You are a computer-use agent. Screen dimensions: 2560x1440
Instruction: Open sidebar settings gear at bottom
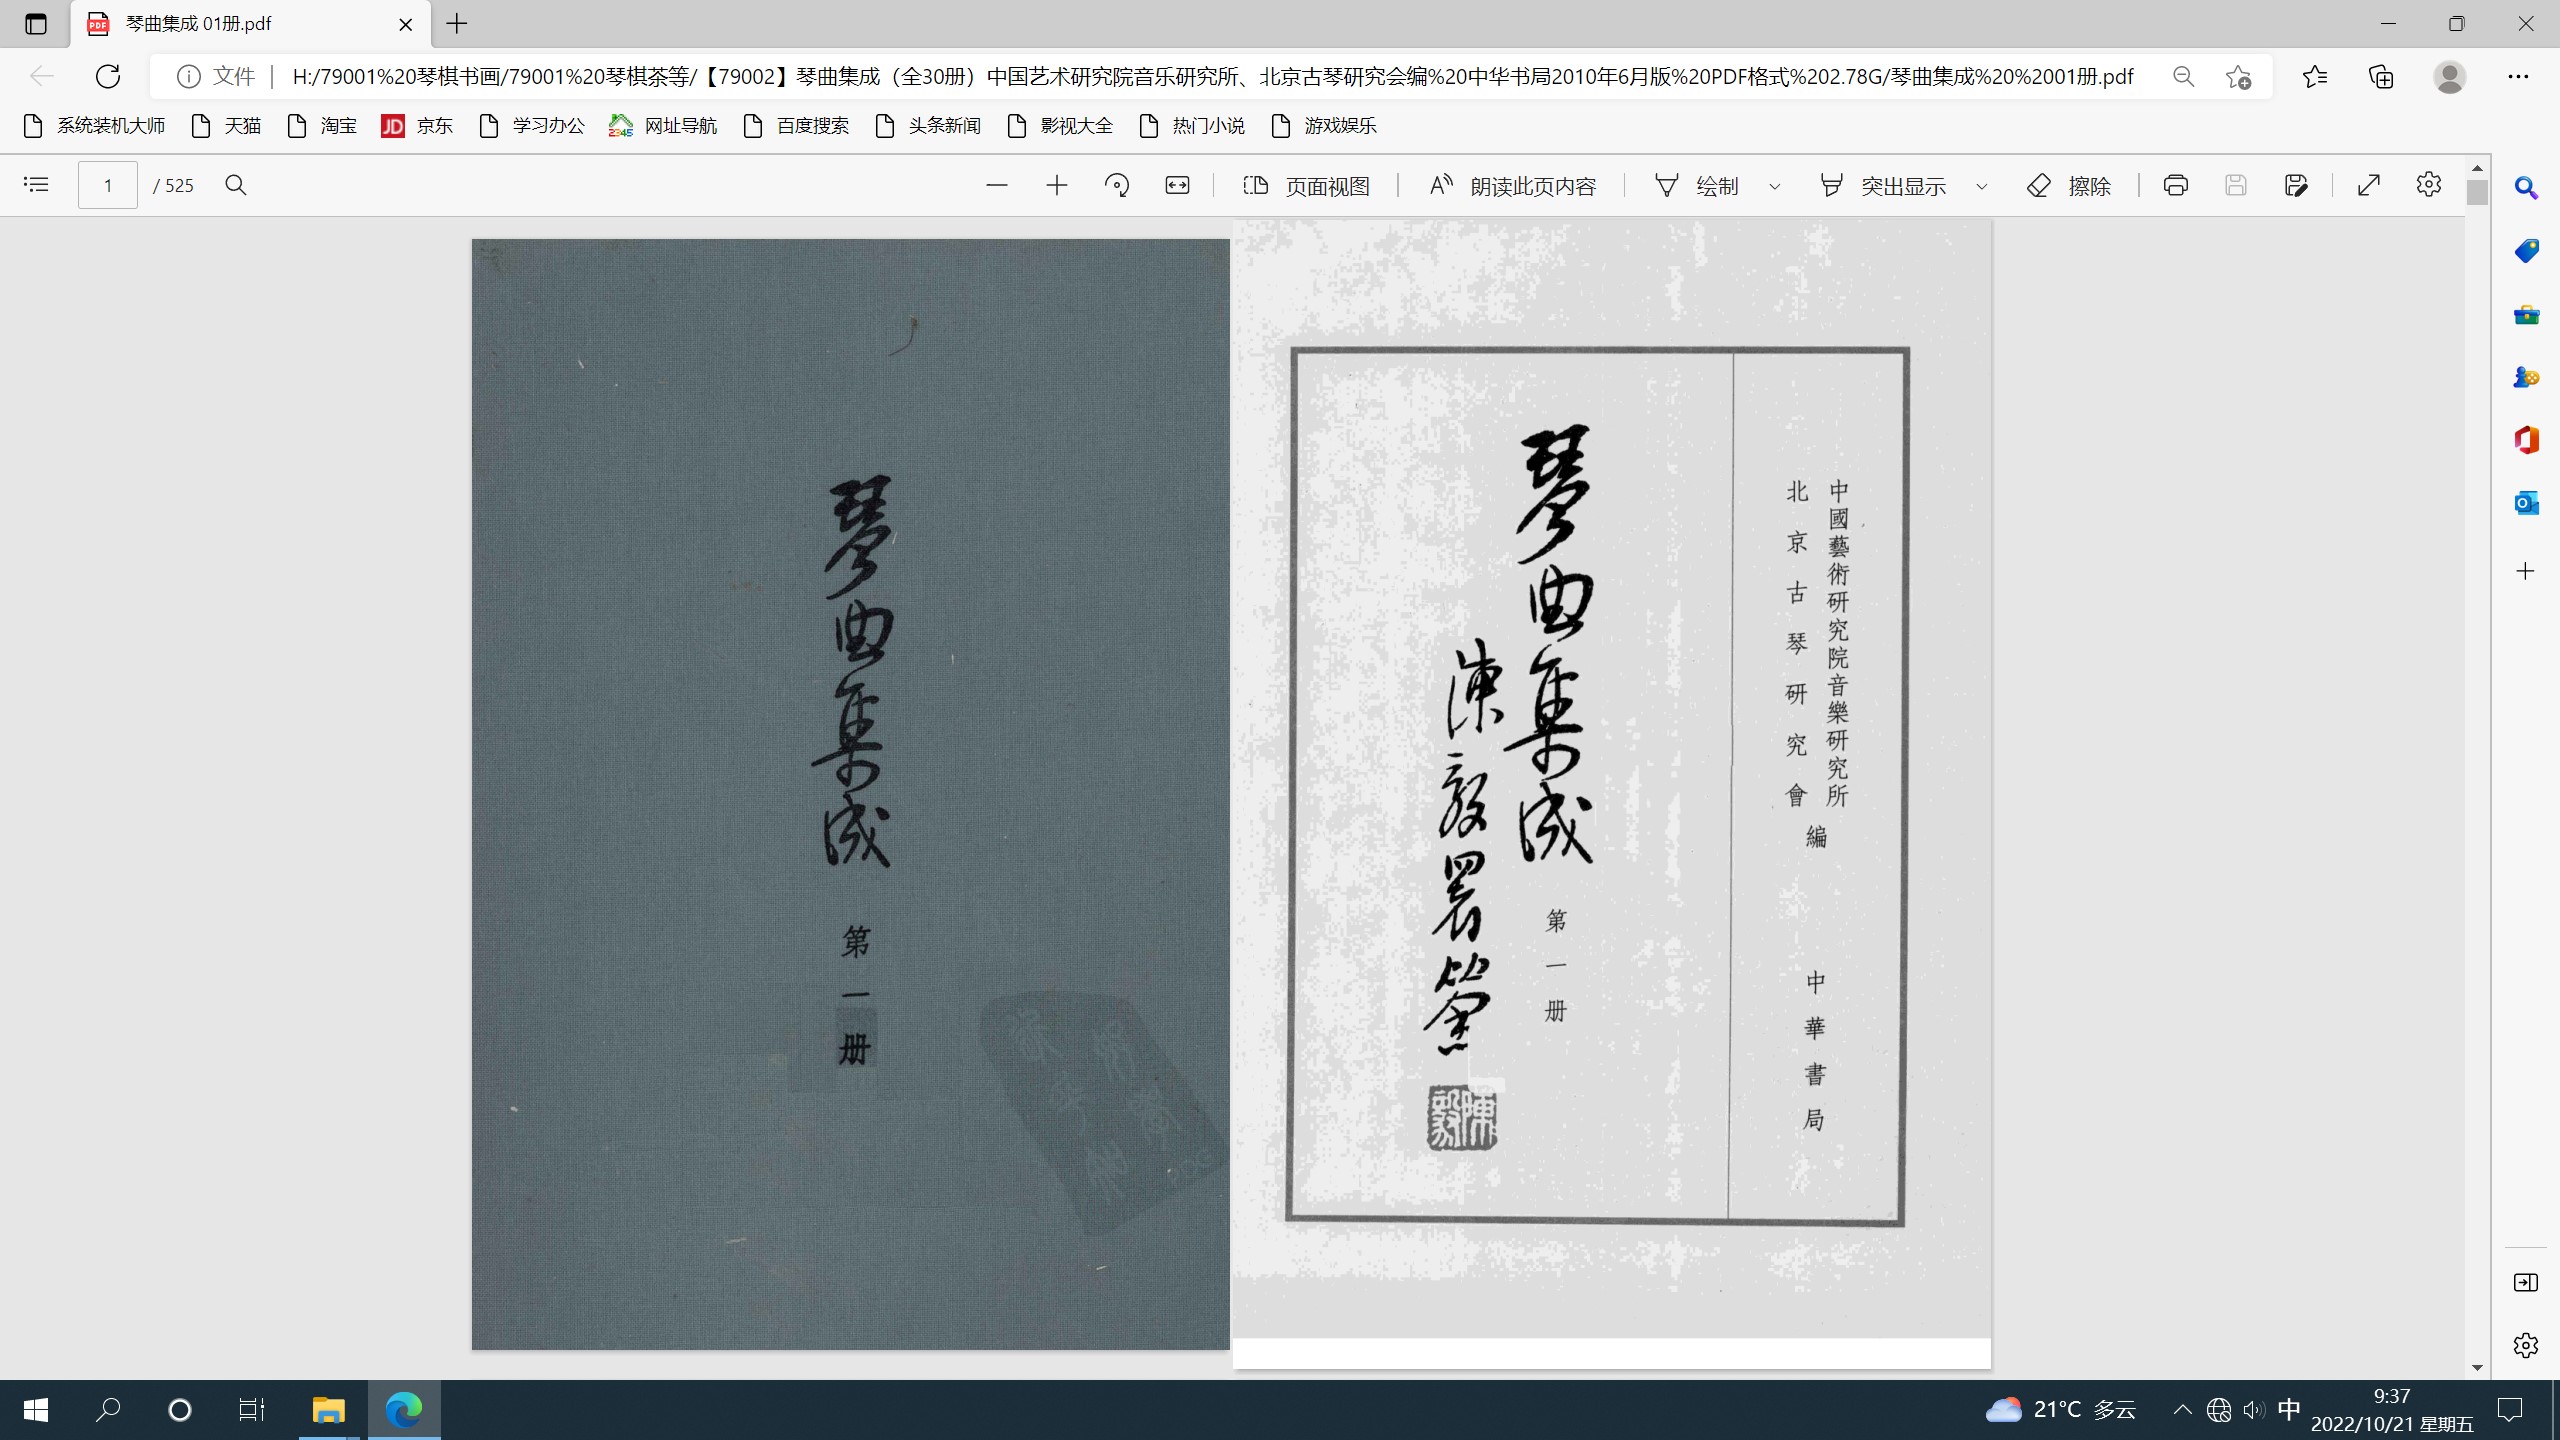click(x=2526, y=1346)
